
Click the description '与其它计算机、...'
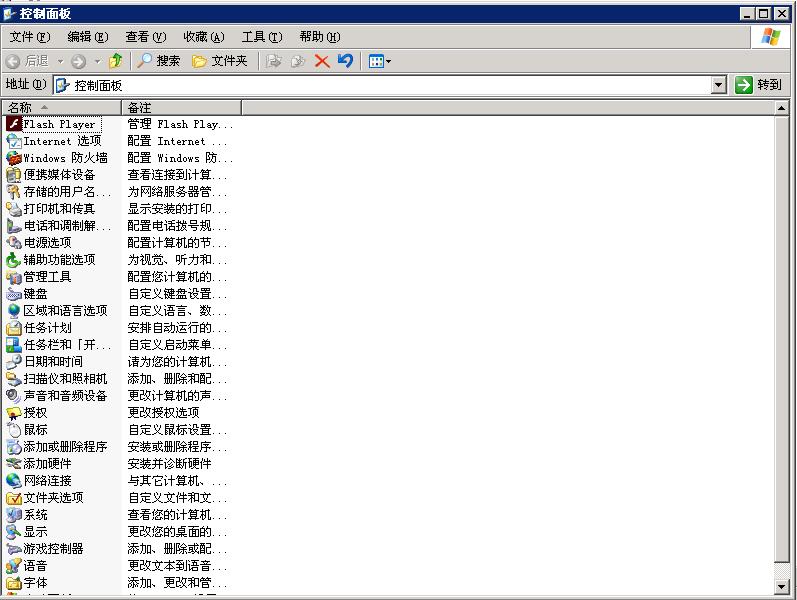click(x=177, y=481)
